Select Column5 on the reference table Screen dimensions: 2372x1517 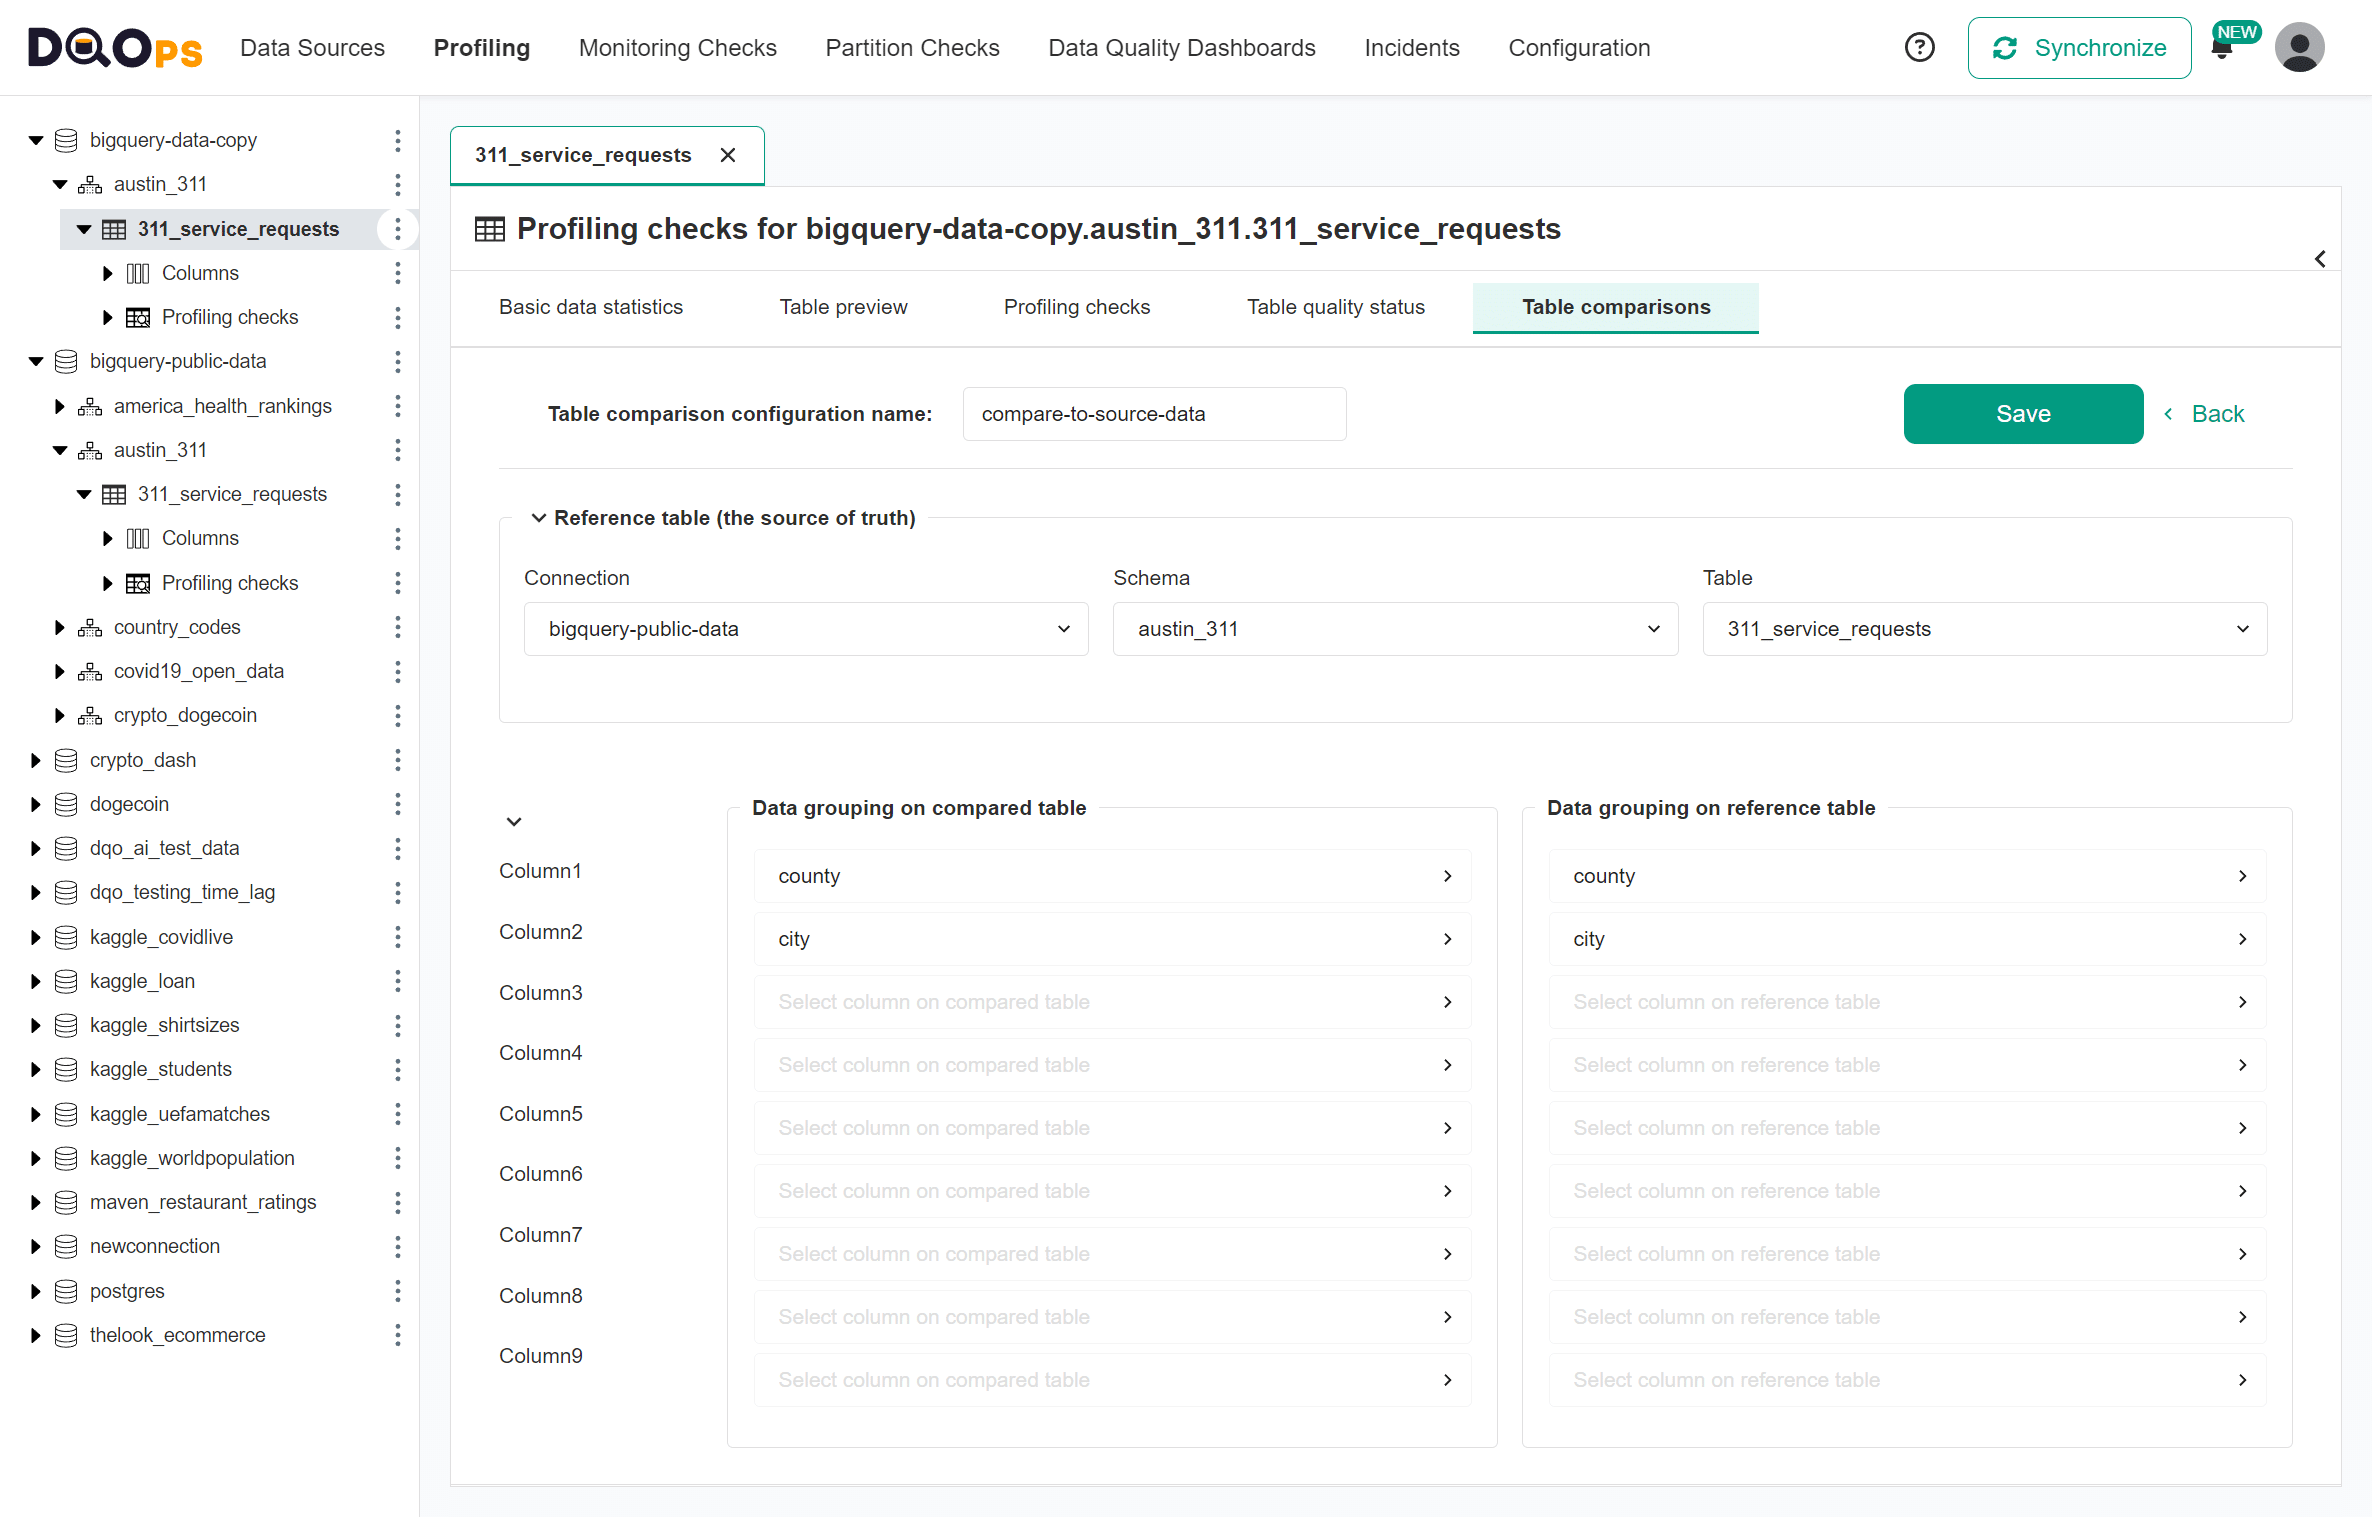click(1907, 1128)
